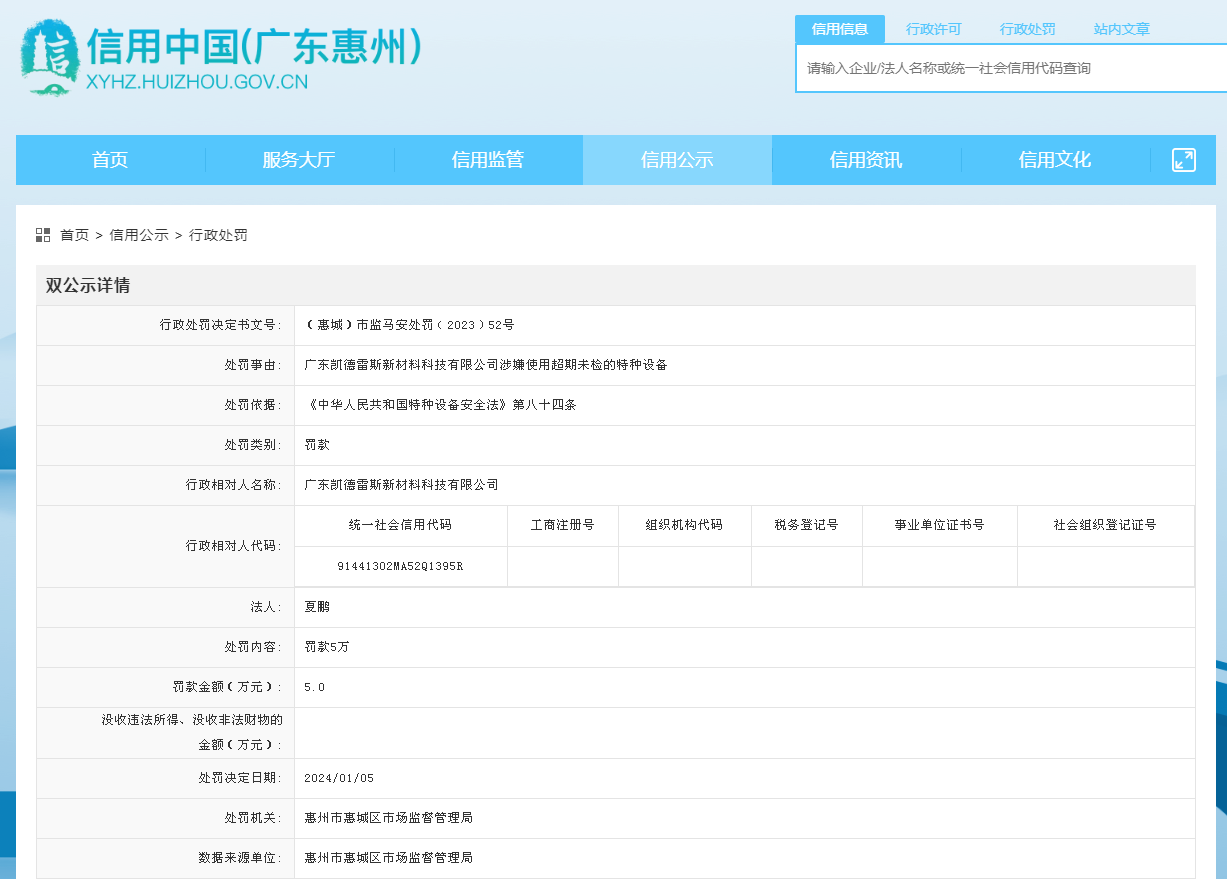Click the breadcrumb grid icon before 首页
The width and height of the screenshot is (1227, 879).
pyautogui.click(x=43, y=235)
